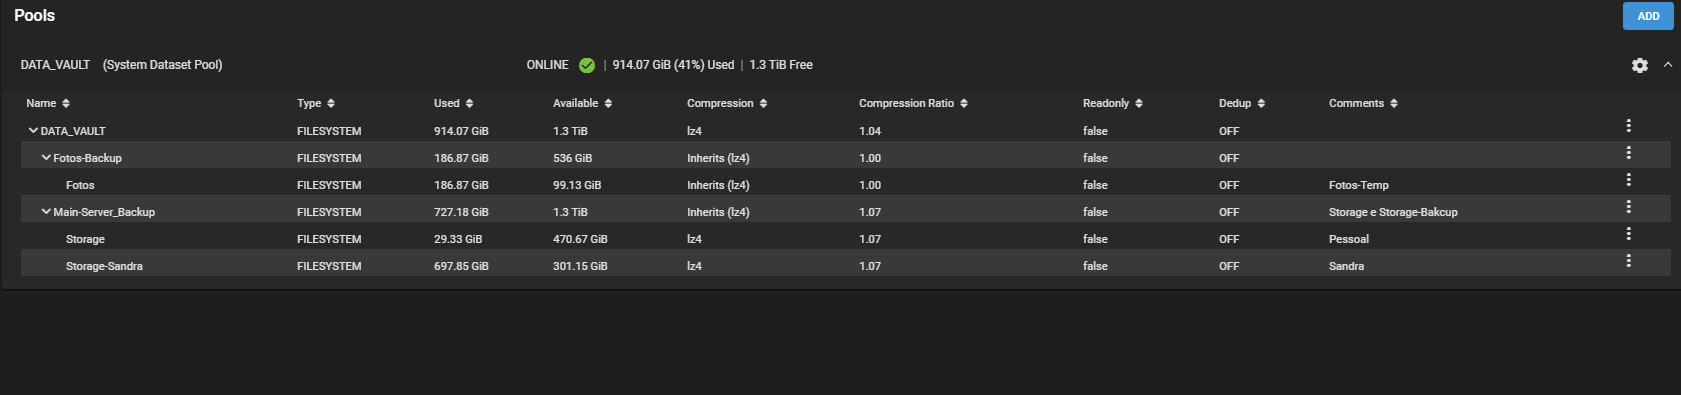Select the Storage-Sandra dataset row
This screenshot has height=395, width=1681.
(845, 266)
